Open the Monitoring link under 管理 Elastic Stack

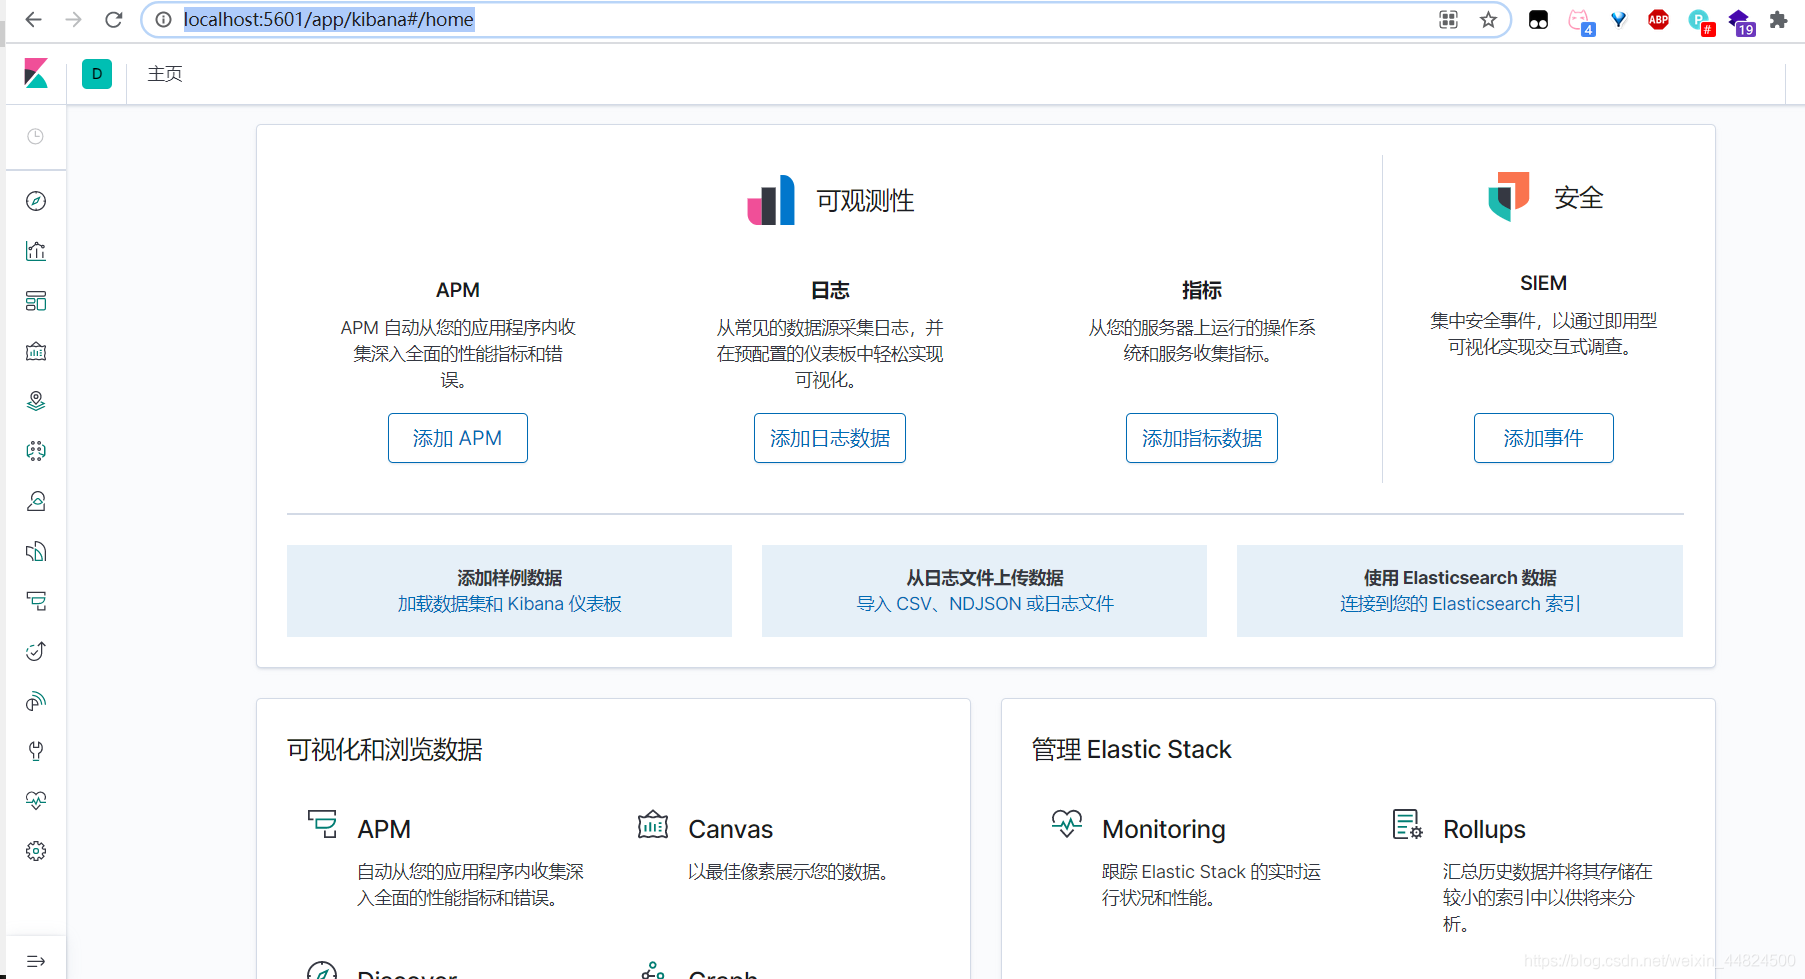pyautogui.click(x=1164, y=829)
